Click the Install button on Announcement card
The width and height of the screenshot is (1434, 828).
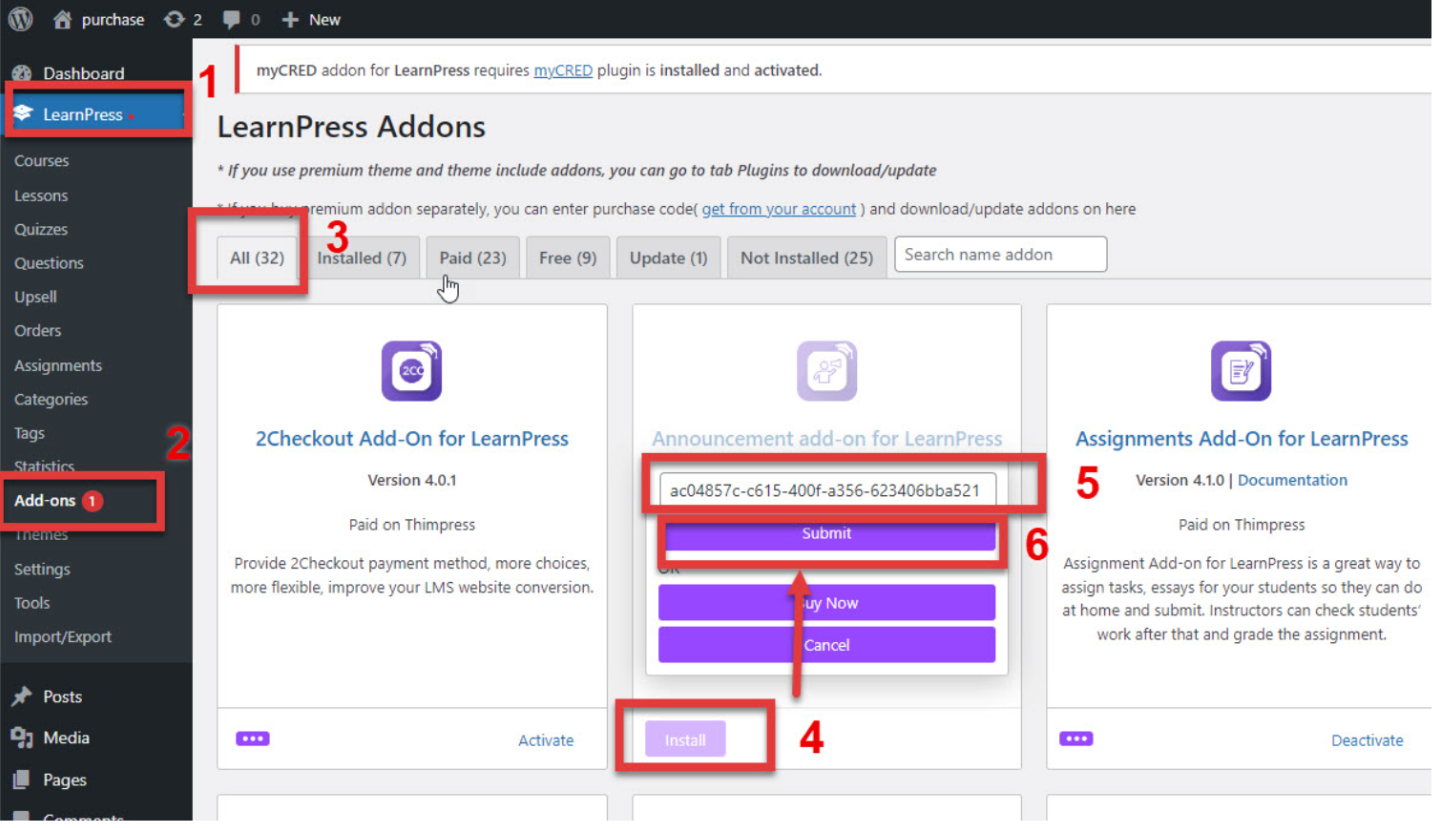685,740
